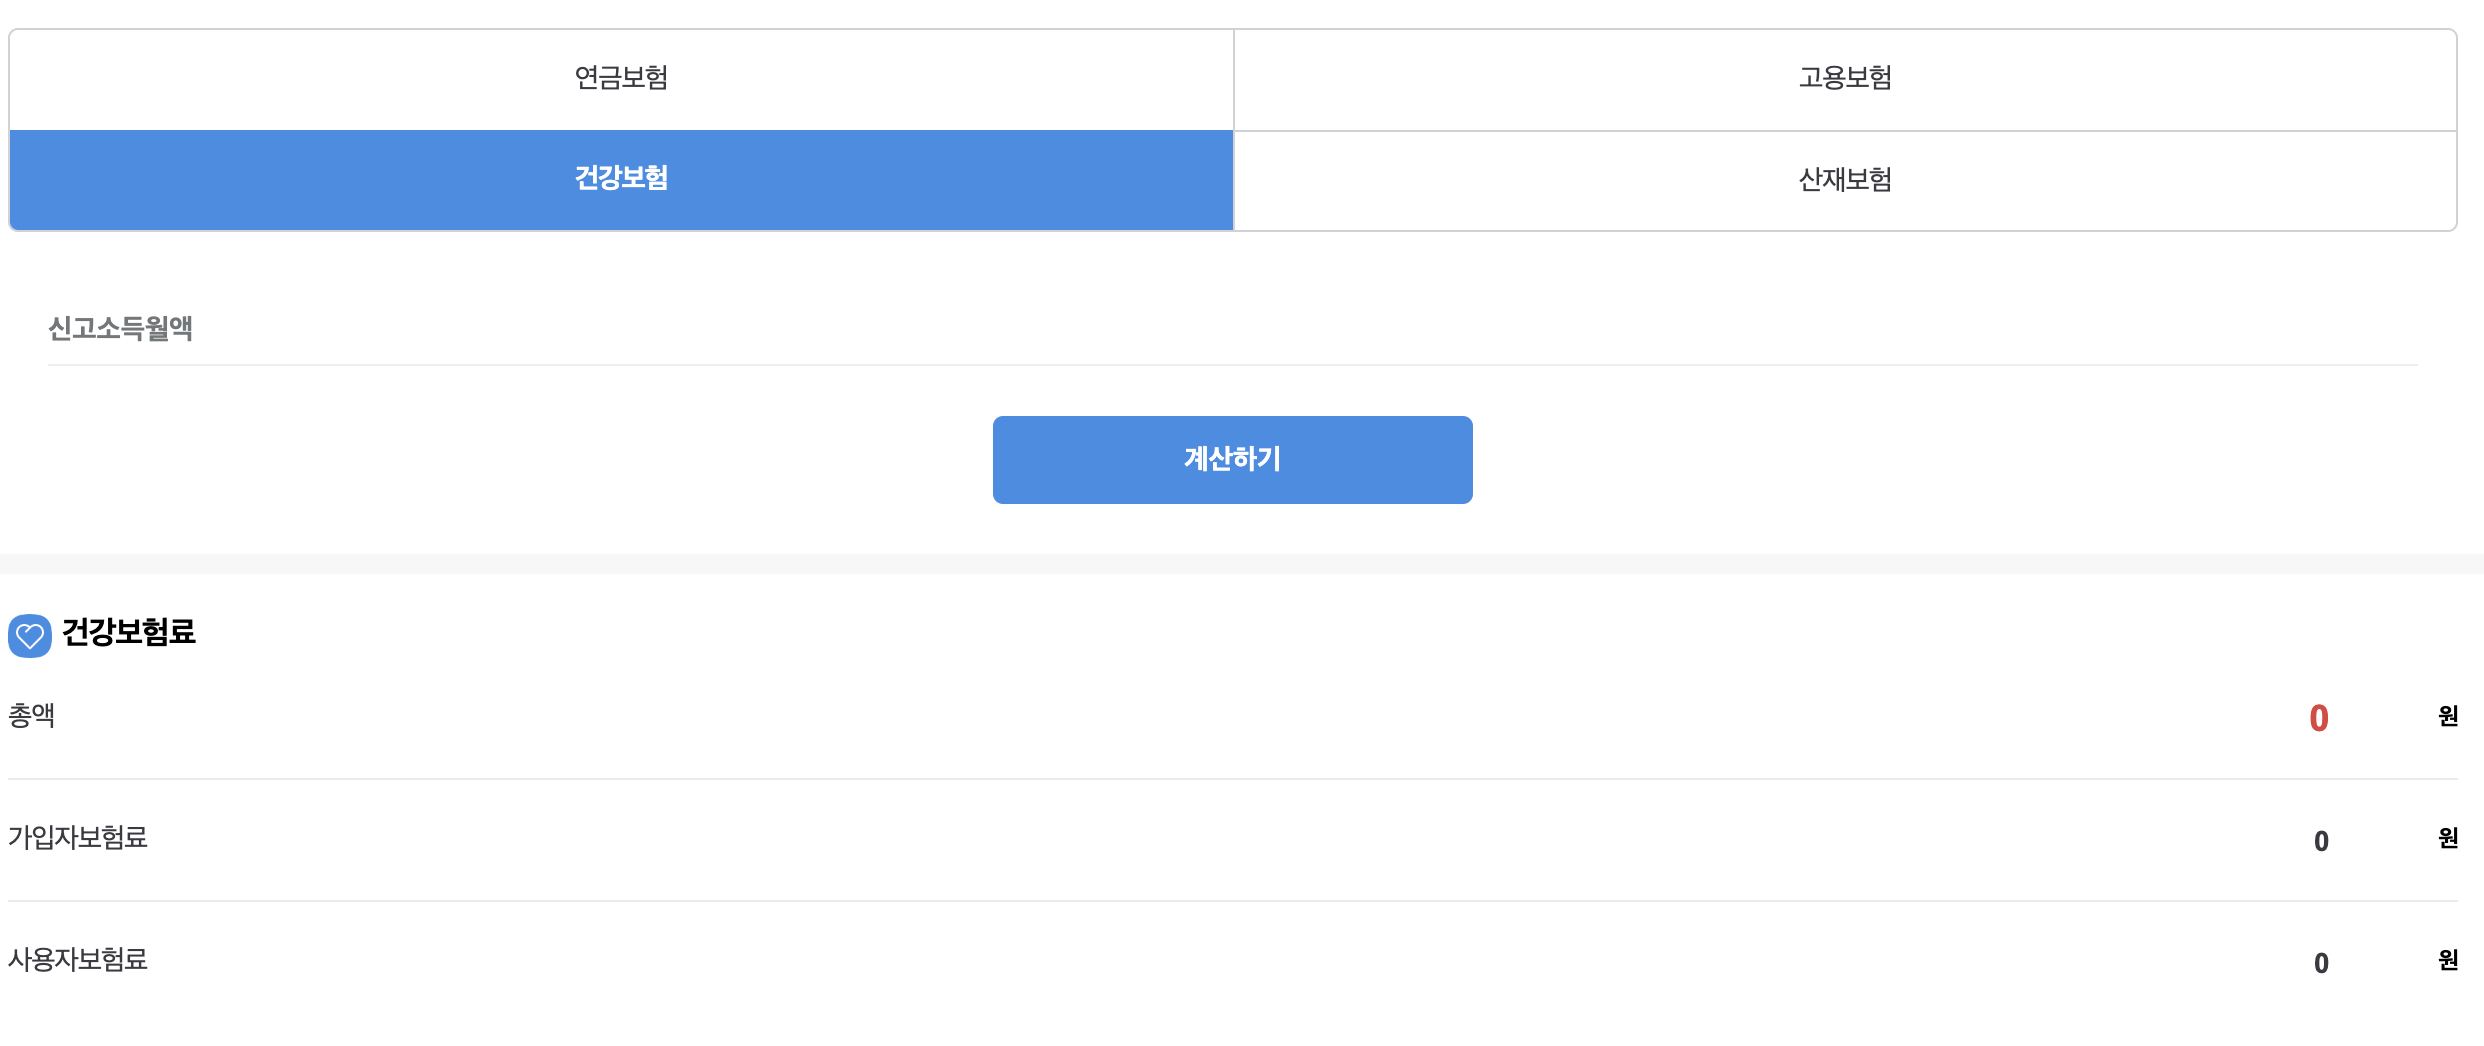The height and width of the screenshot is (1046, 2484).
Task: Click the 가입자보험료 label
Action: (x=79, y=839)
